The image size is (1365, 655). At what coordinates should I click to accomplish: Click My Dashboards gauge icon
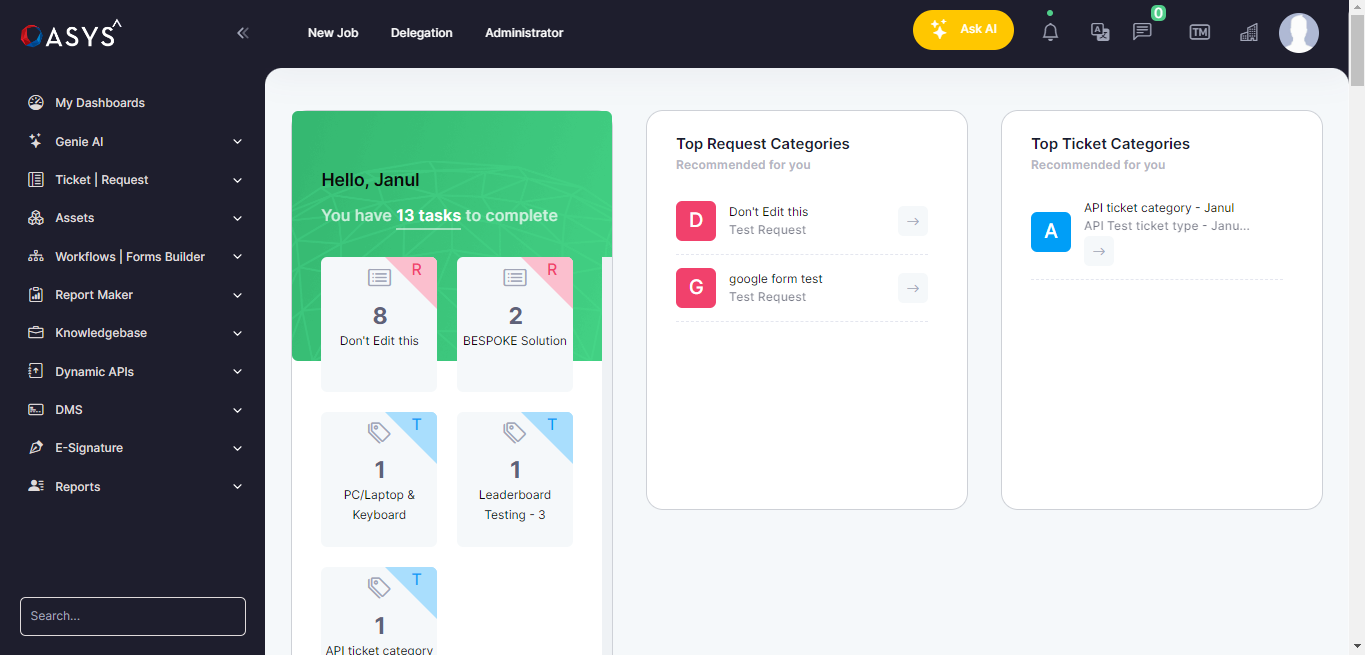pos(36,102)
